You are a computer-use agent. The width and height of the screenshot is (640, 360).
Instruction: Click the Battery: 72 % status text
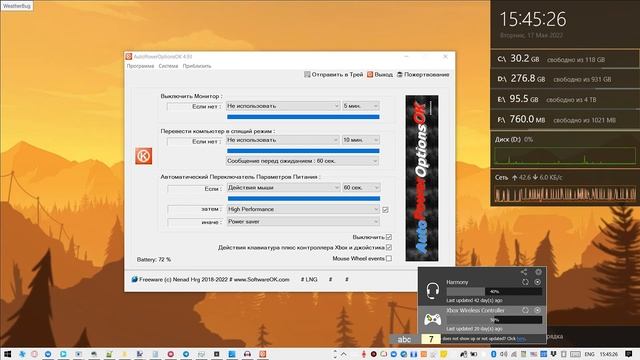point(154,260)
